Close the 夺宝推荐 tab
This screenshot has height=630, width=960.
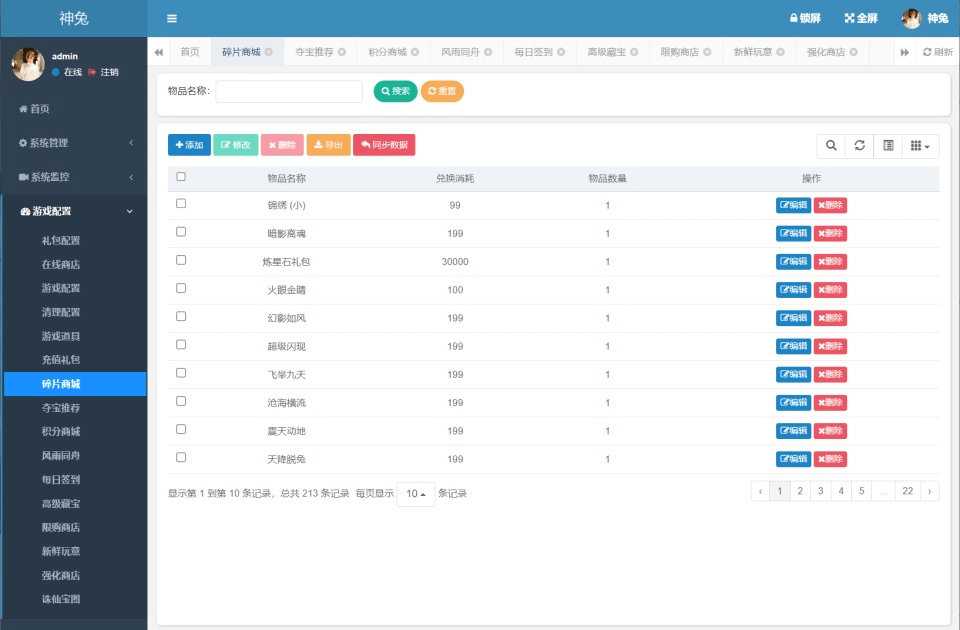342,52
